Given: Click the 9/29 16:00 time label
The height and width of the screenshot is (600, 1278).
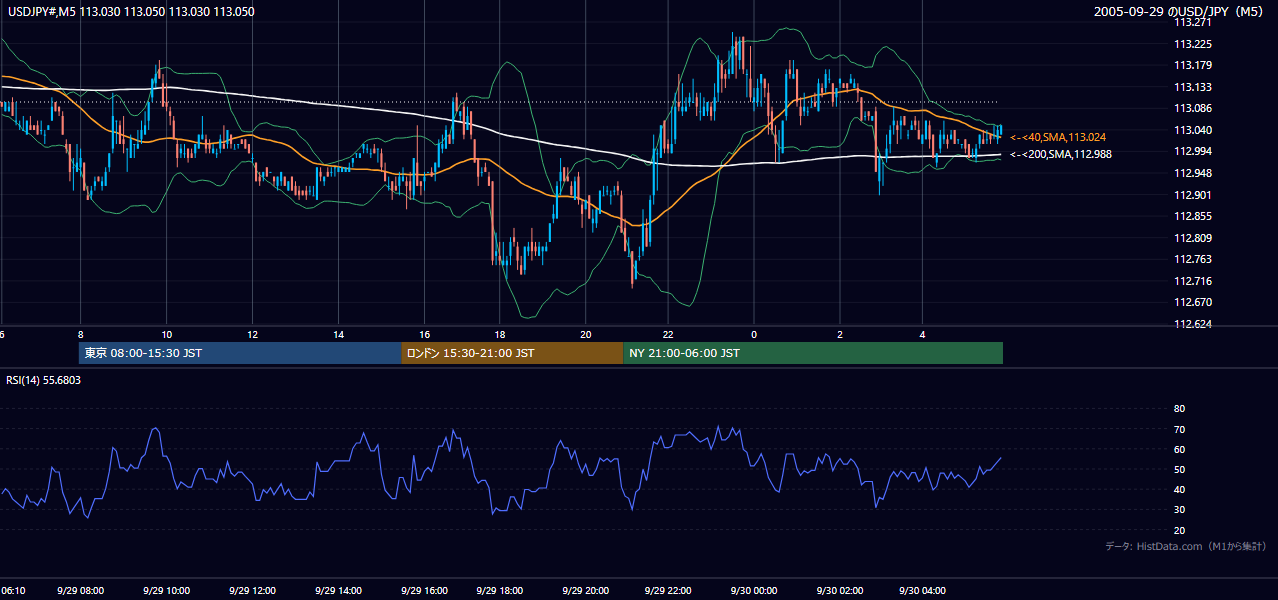Looking at the screenshot, I should pos(424,590).
